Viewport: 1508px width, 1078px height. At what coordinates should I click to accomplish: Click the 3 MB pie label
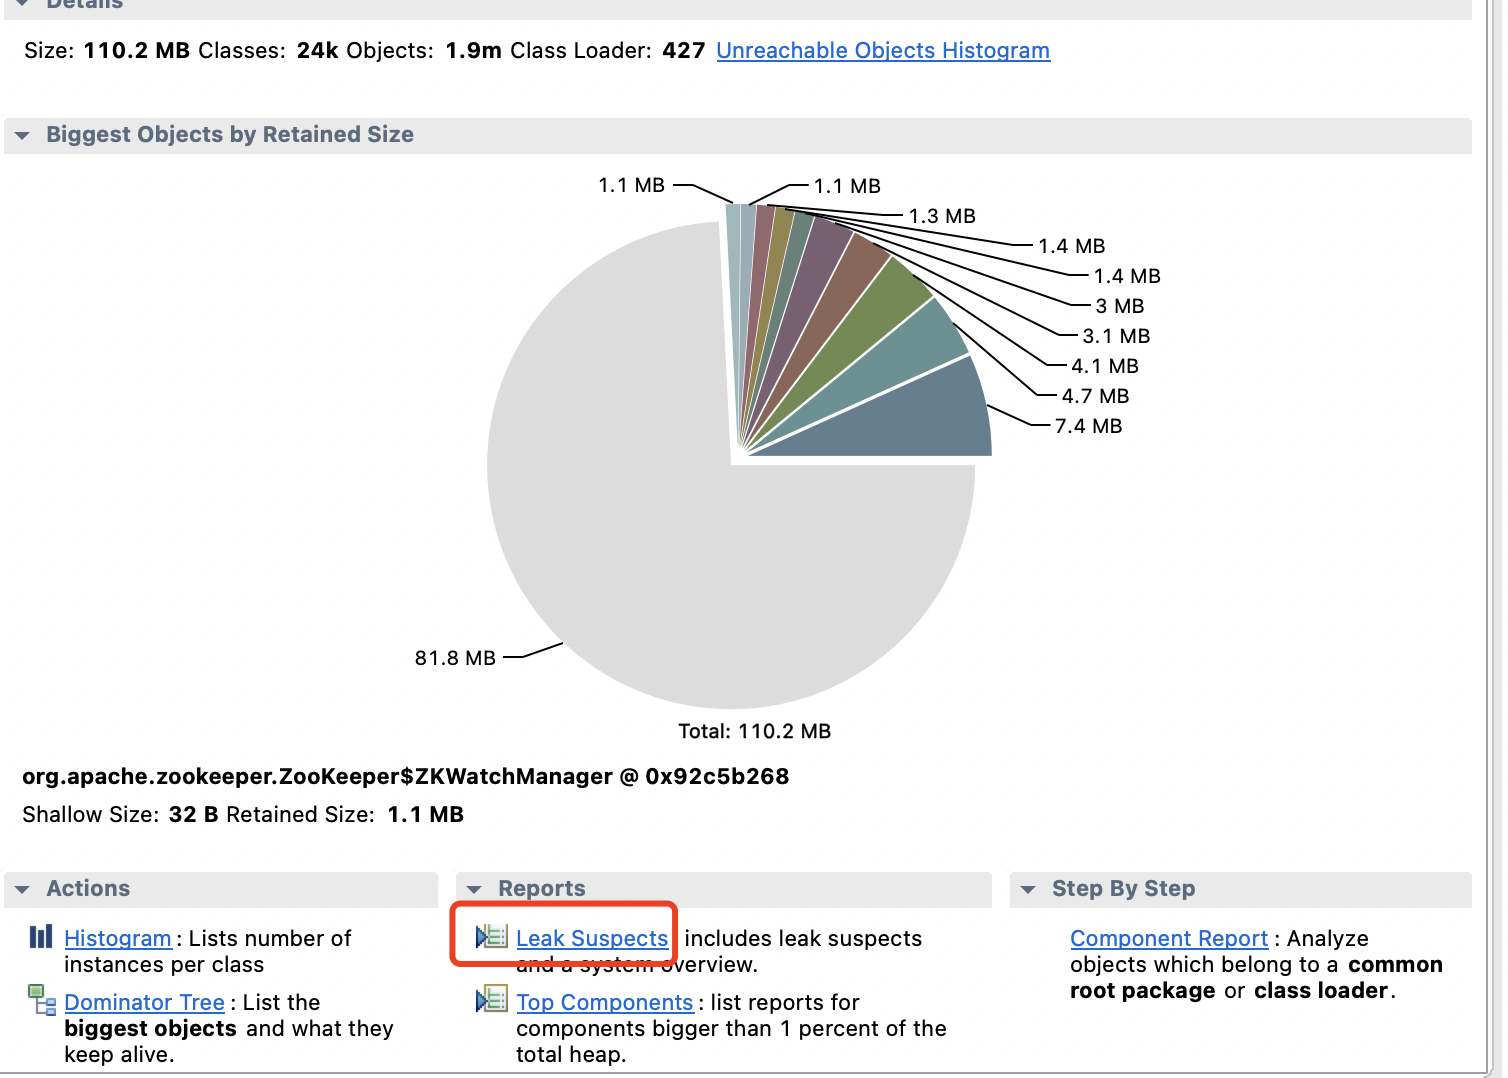[x=1119, y=306]
